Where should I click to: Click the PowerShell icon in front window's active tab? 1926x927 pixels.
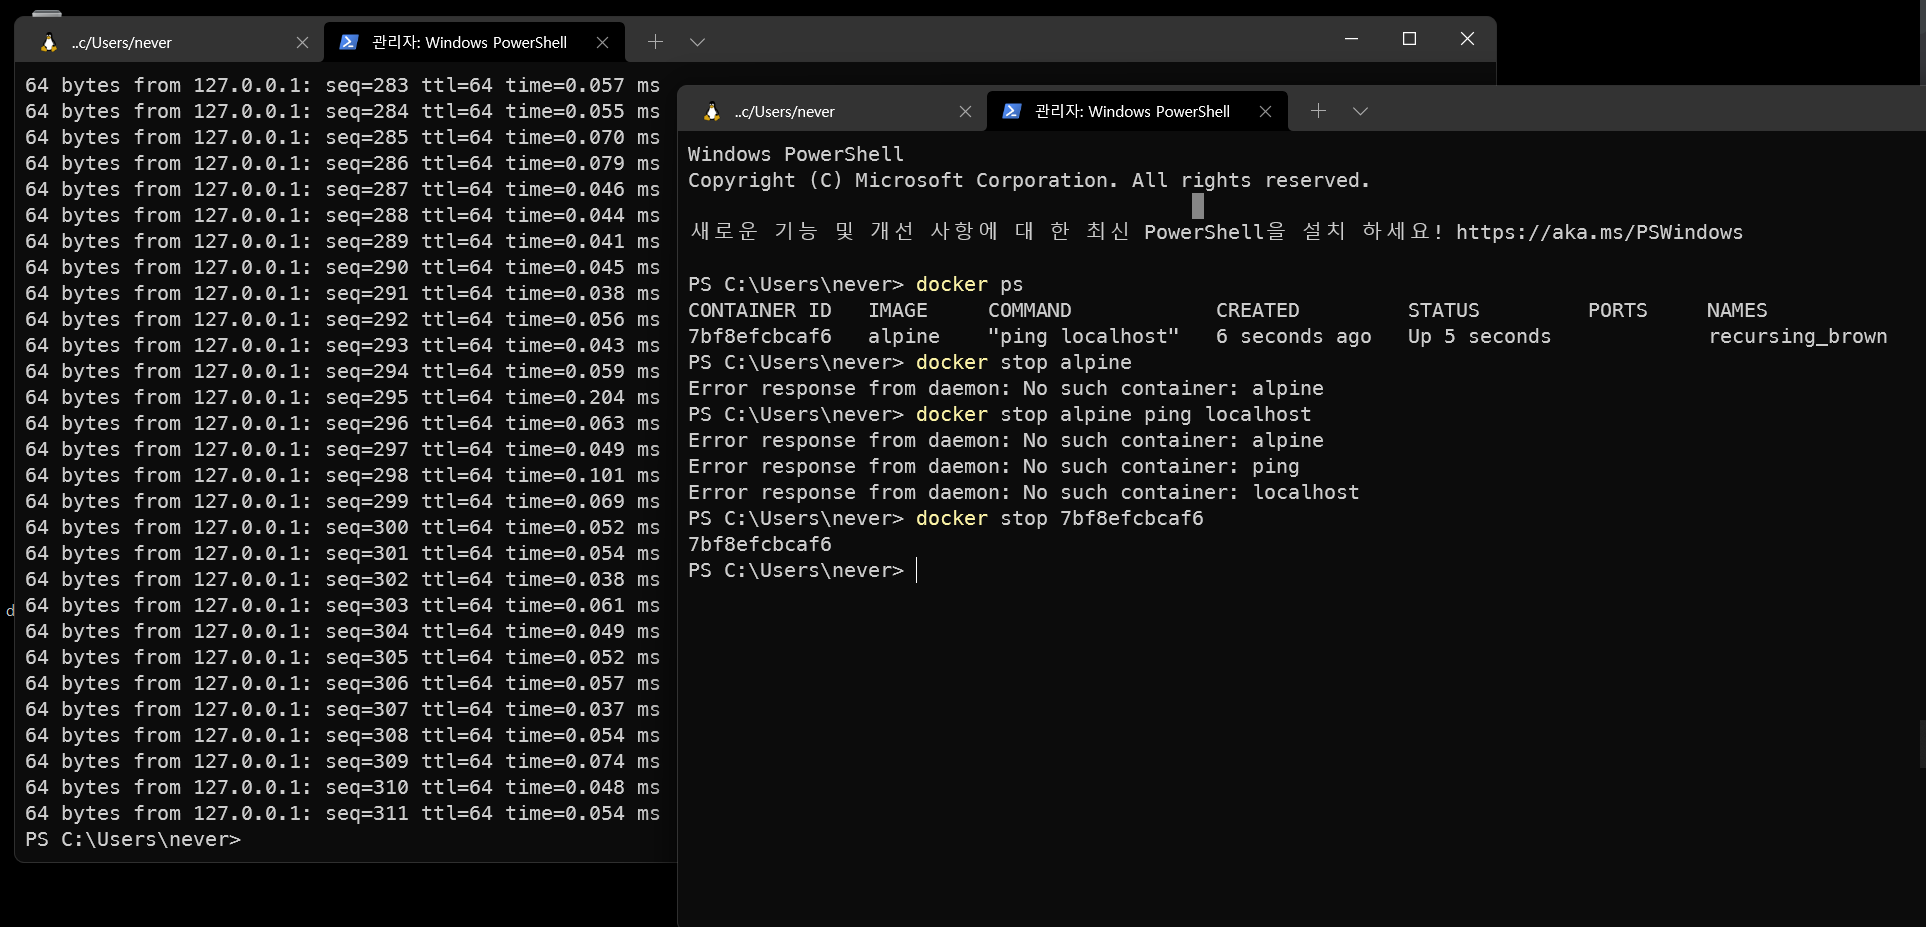click(x=1012, y=111)
